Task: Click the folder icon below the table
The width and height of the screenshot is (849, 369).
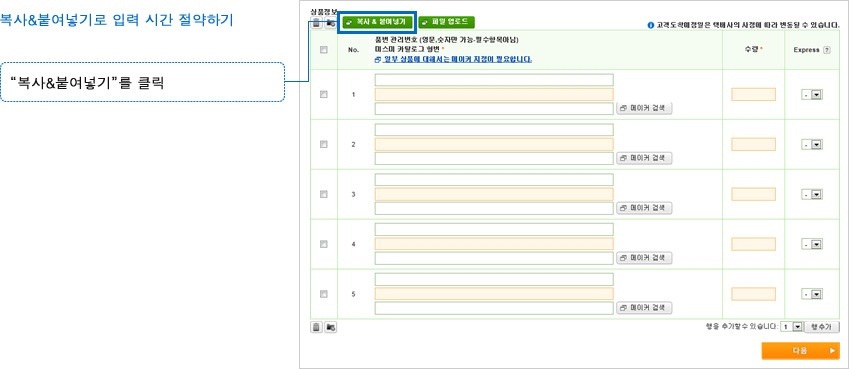Action: 330,327
